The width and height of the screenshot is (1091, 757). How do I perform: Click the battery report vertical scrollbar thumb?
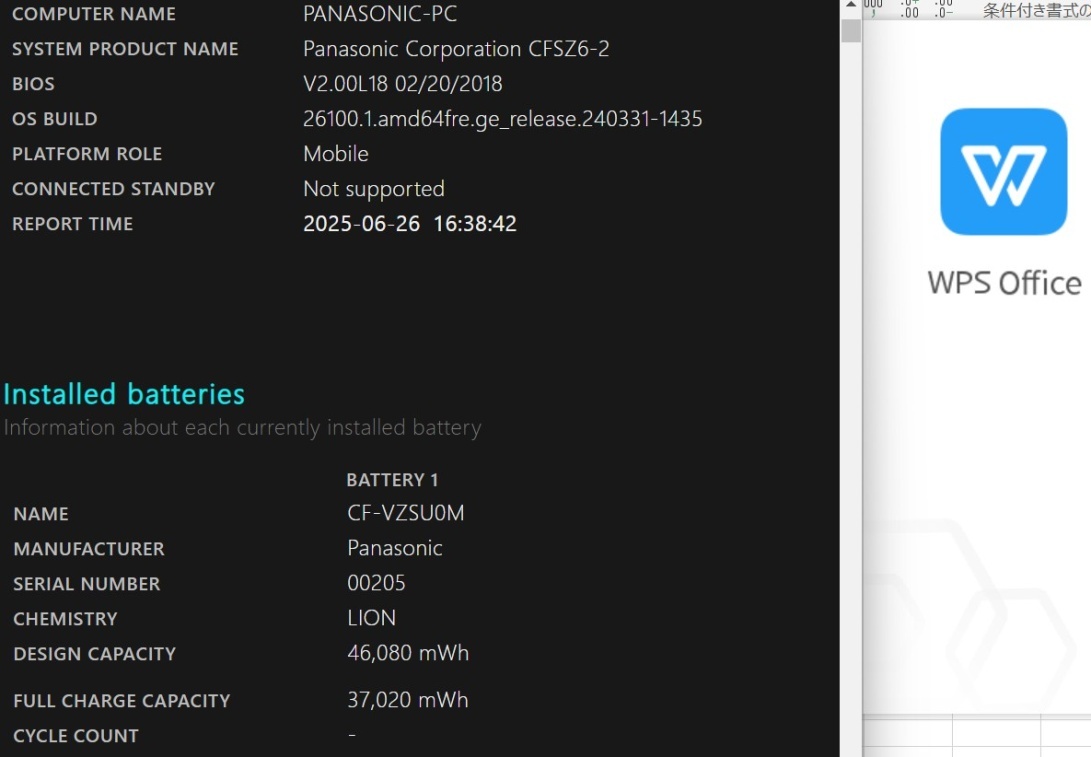coord(850,31)
